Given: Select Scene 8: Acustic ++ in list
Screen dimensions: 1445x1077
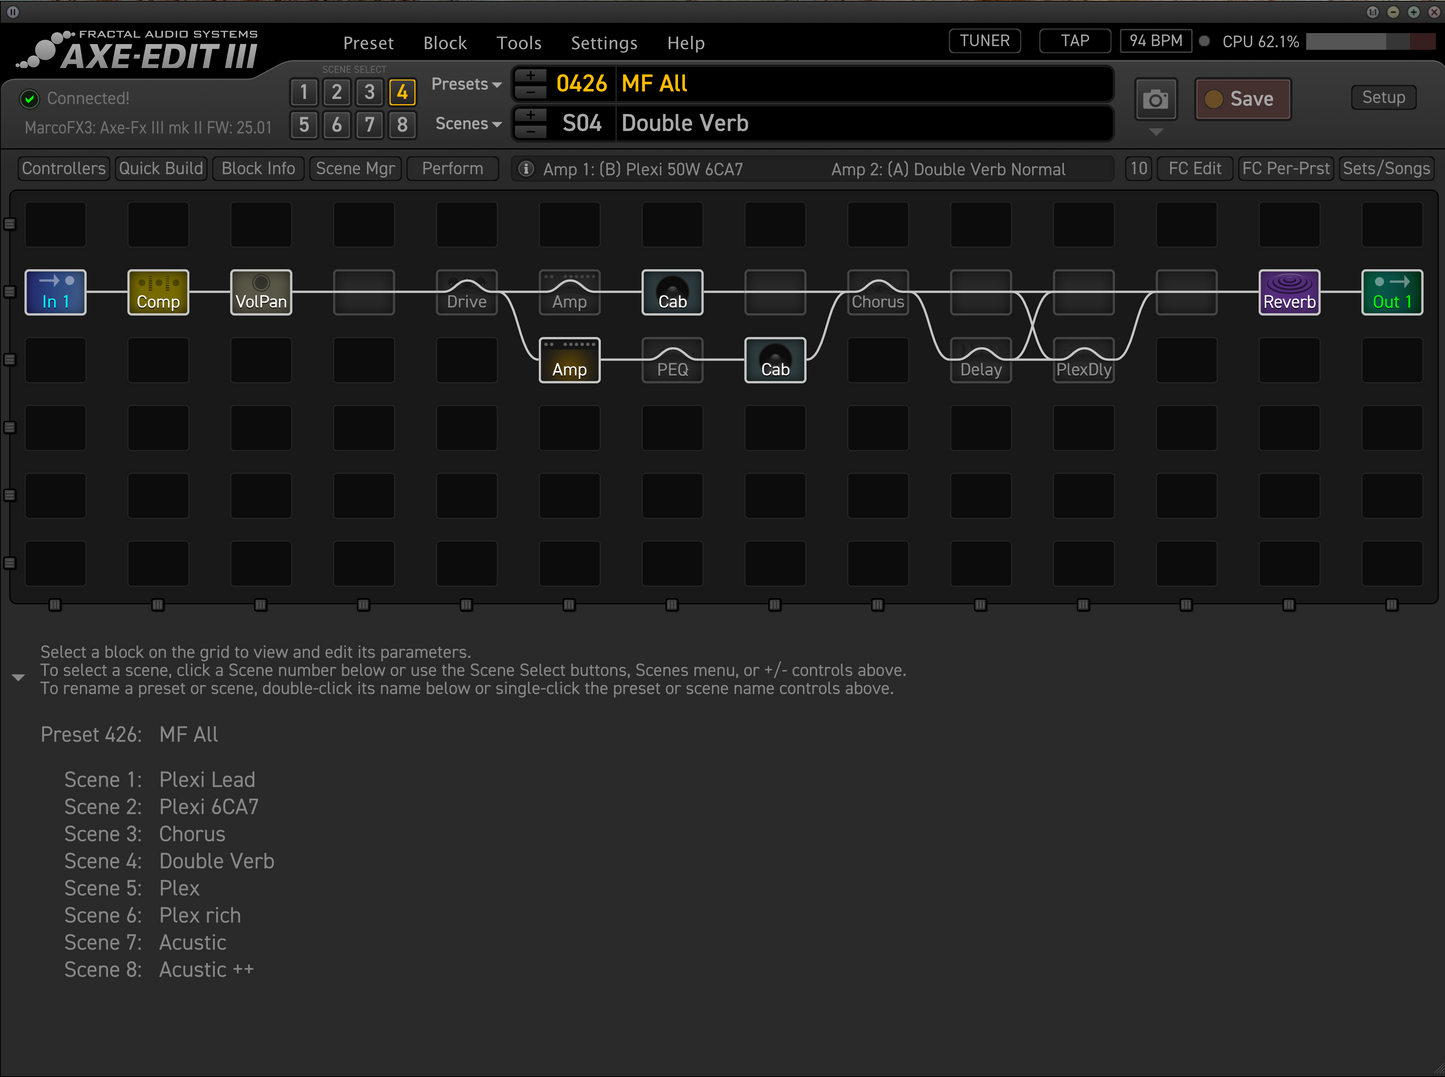Looking at the screenshot, I should [x=159, y=970].
